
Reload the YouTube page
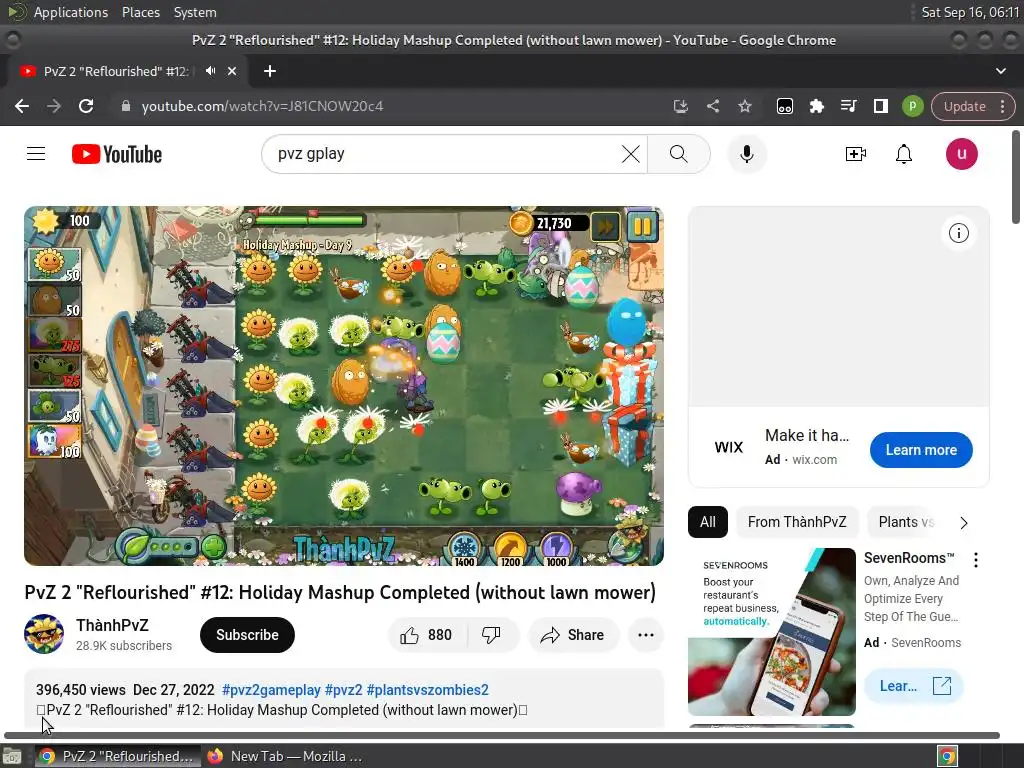86,106
